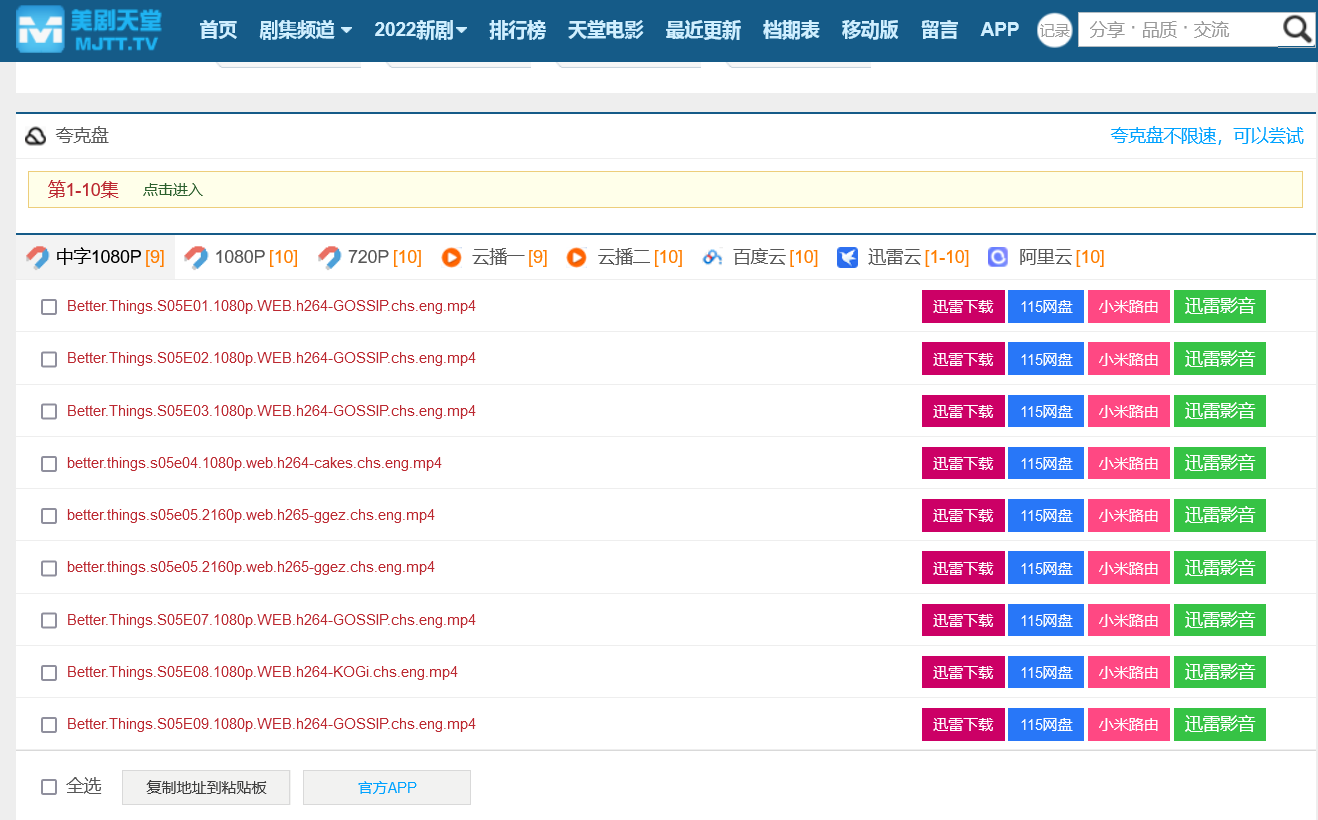Click 迅雷下载 for S05E07
1318x820 pixels.
pos(963,620)
